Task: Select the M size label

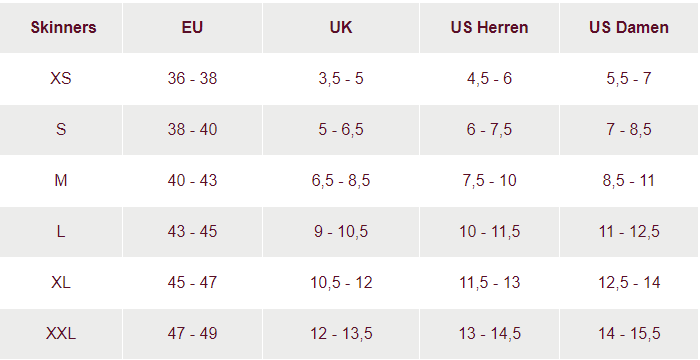Action: 61,180
